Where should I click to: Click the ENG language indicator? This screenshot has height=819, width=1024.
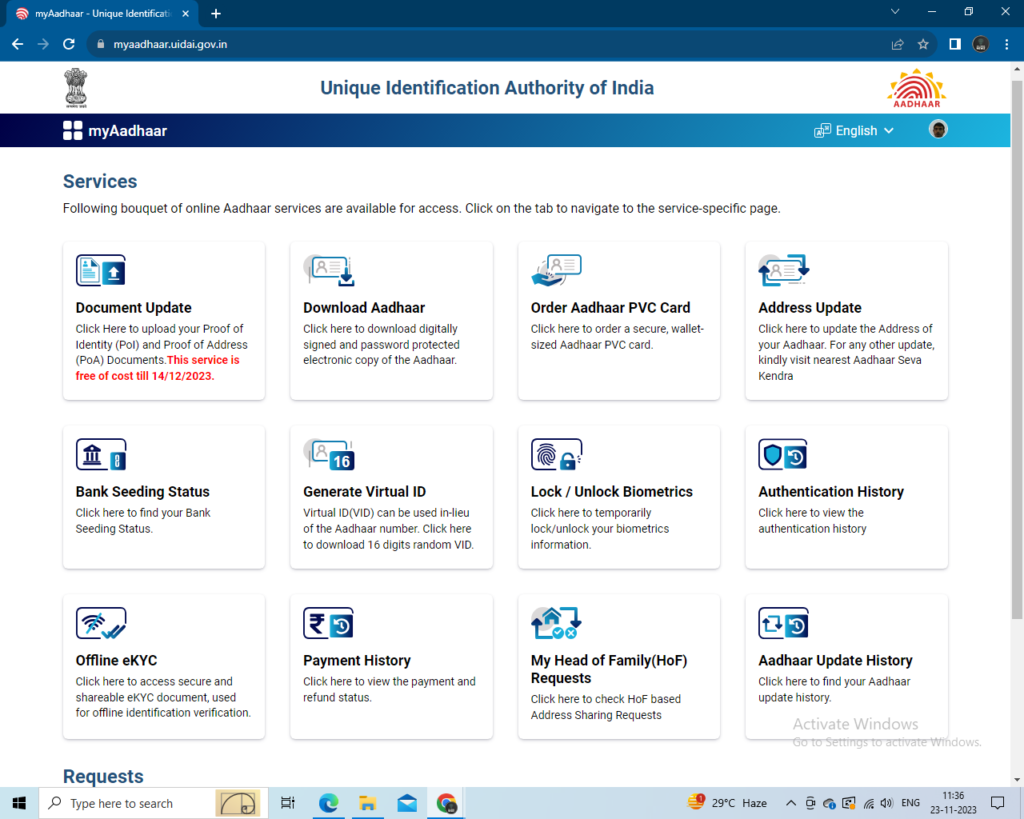[910, 803]
